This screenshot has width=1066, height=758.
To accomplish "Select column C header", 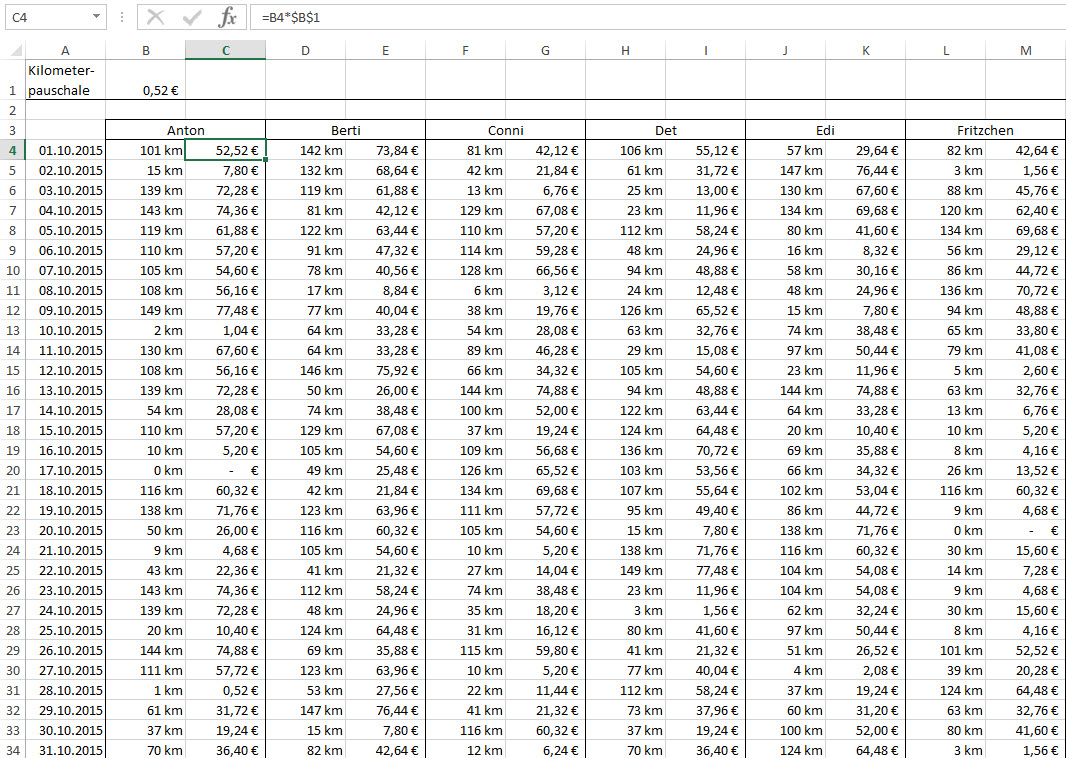I will (225, 51).
